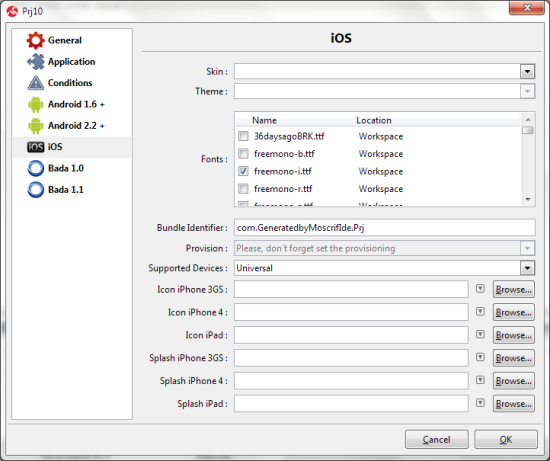Click fonts list scroll up arrow
Image resolution: width=550 pixels, height=461 pixels.
click(528, 120)
